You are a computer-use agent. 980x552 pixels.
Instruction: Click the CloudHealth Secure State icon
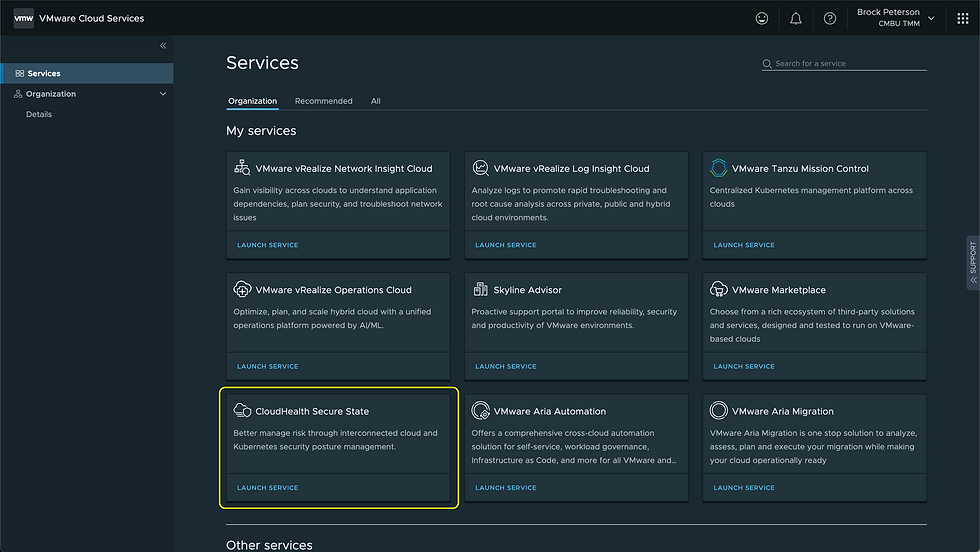coord(242,411)
